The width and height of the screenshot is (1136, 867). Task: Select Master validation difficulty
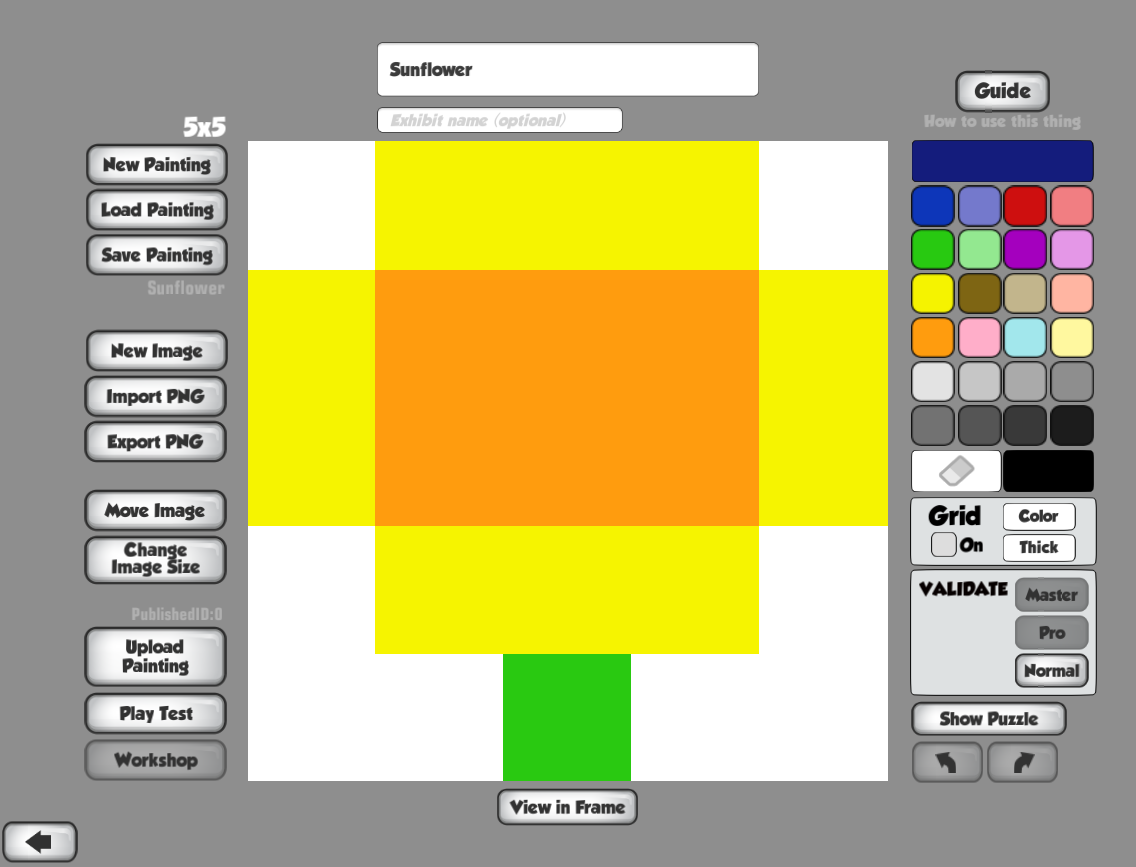[1051, 595]
